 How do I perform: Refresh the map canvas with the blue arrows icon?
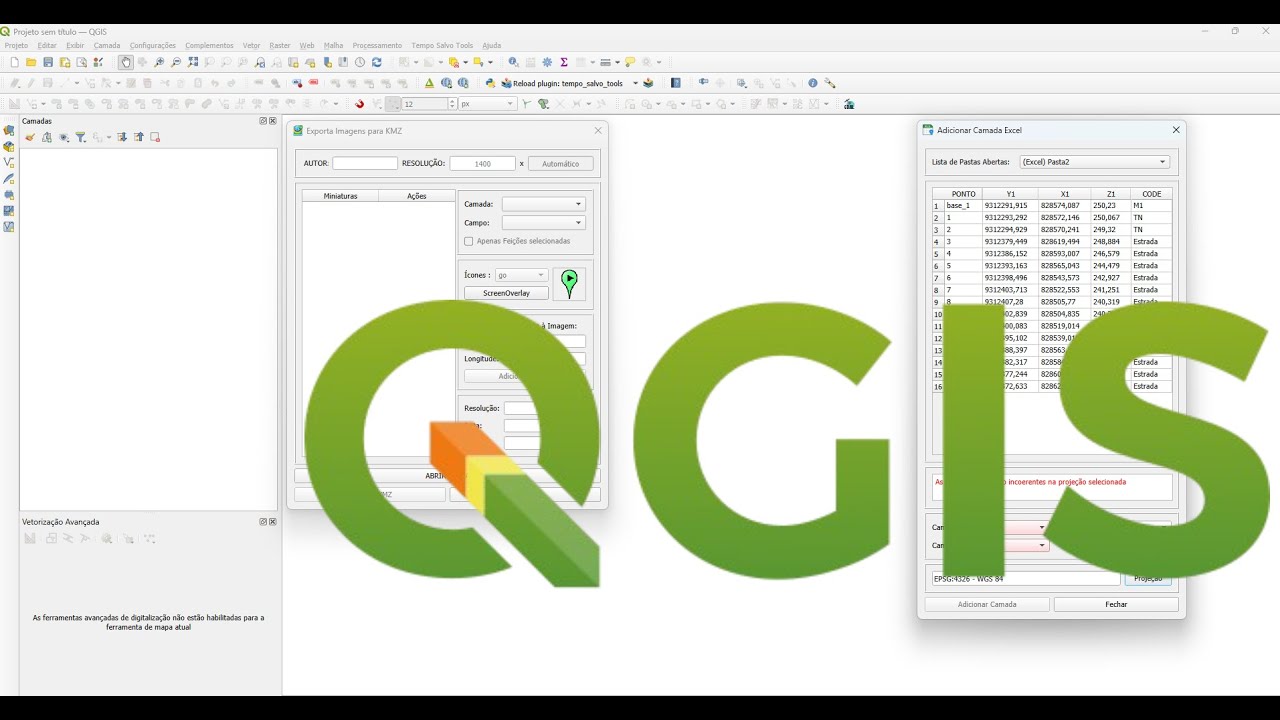[377, 62]
